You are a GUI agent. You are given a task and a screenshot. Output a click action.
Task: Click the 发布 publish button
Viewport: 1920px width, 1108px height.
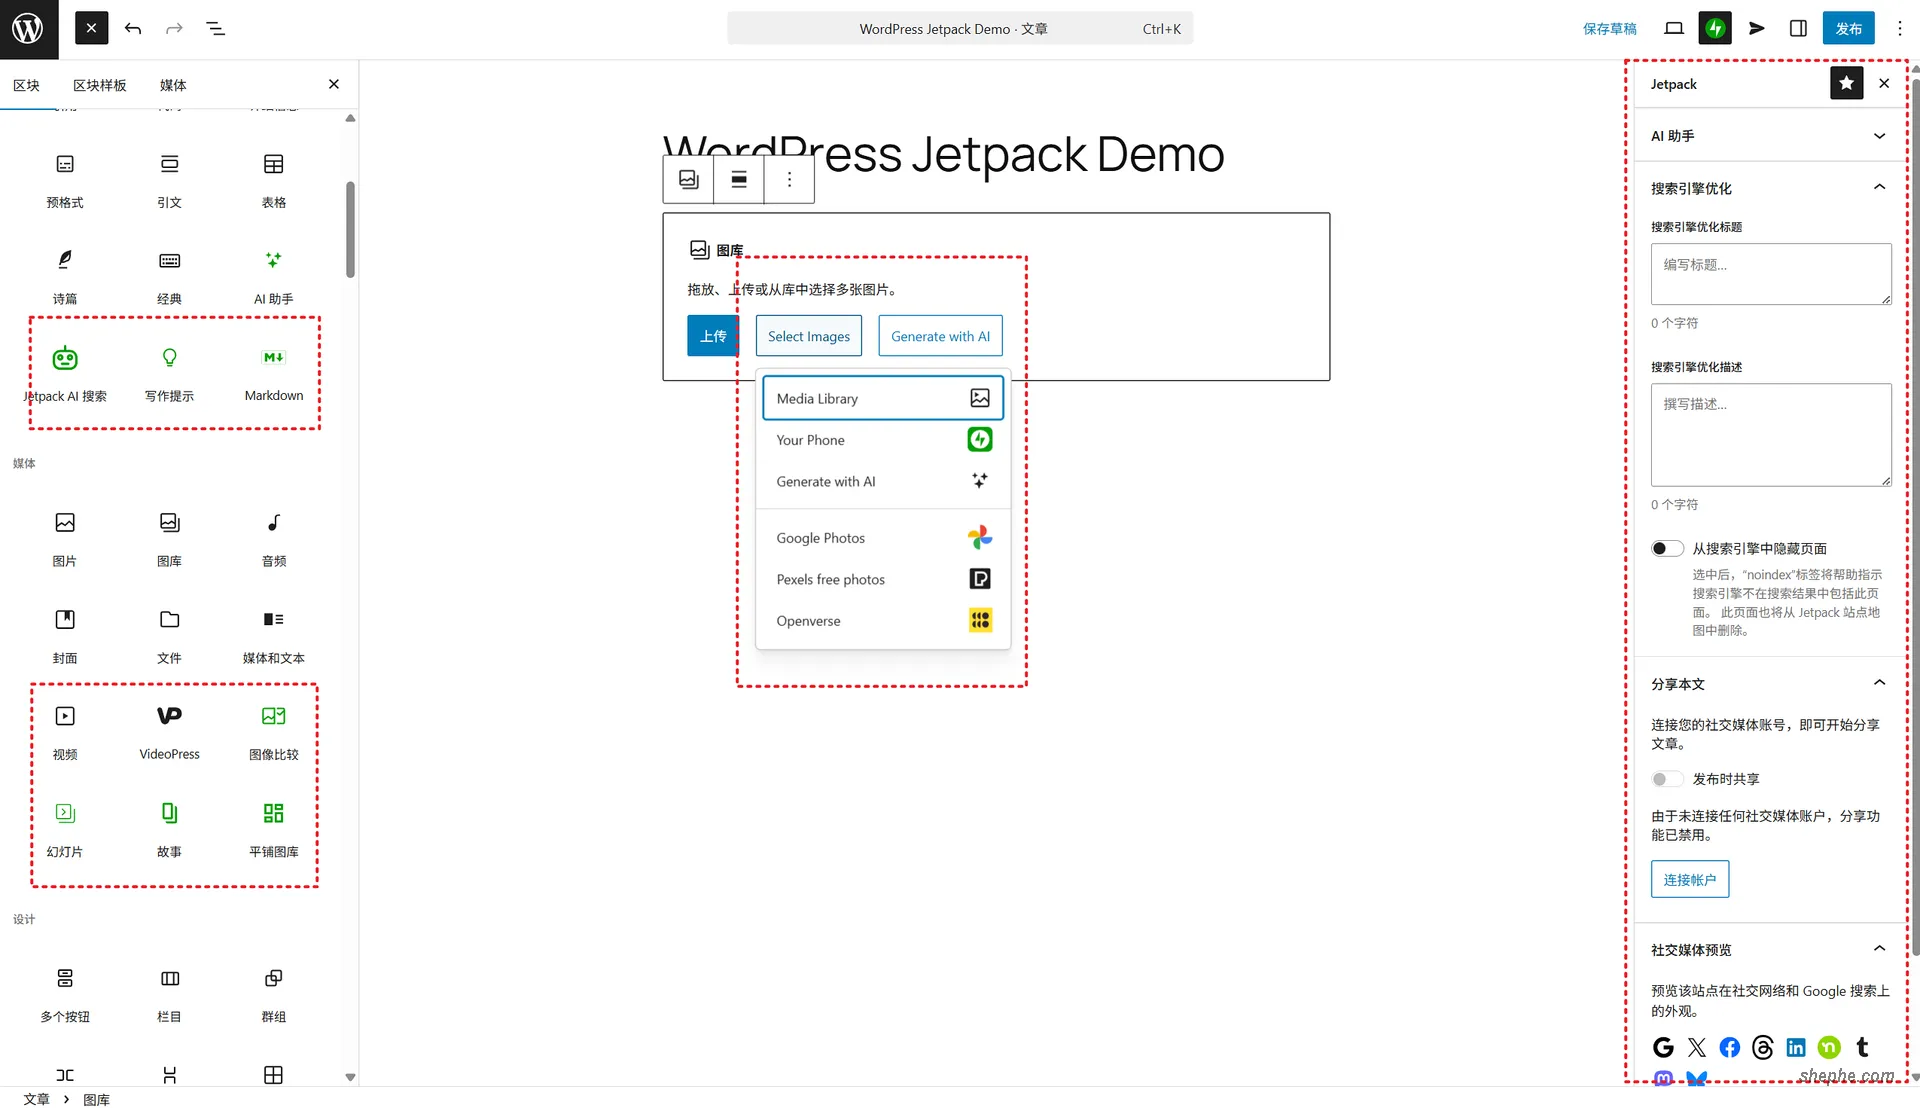click(1849, 28)
